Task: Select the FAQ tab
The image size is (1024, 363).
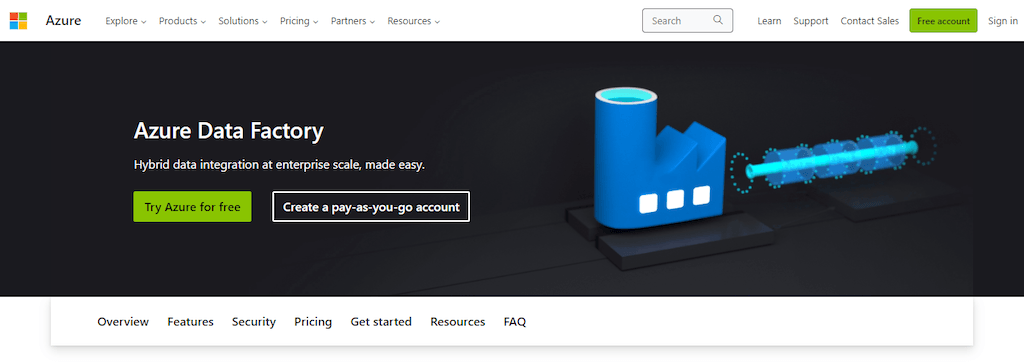Action: (515, 322)
